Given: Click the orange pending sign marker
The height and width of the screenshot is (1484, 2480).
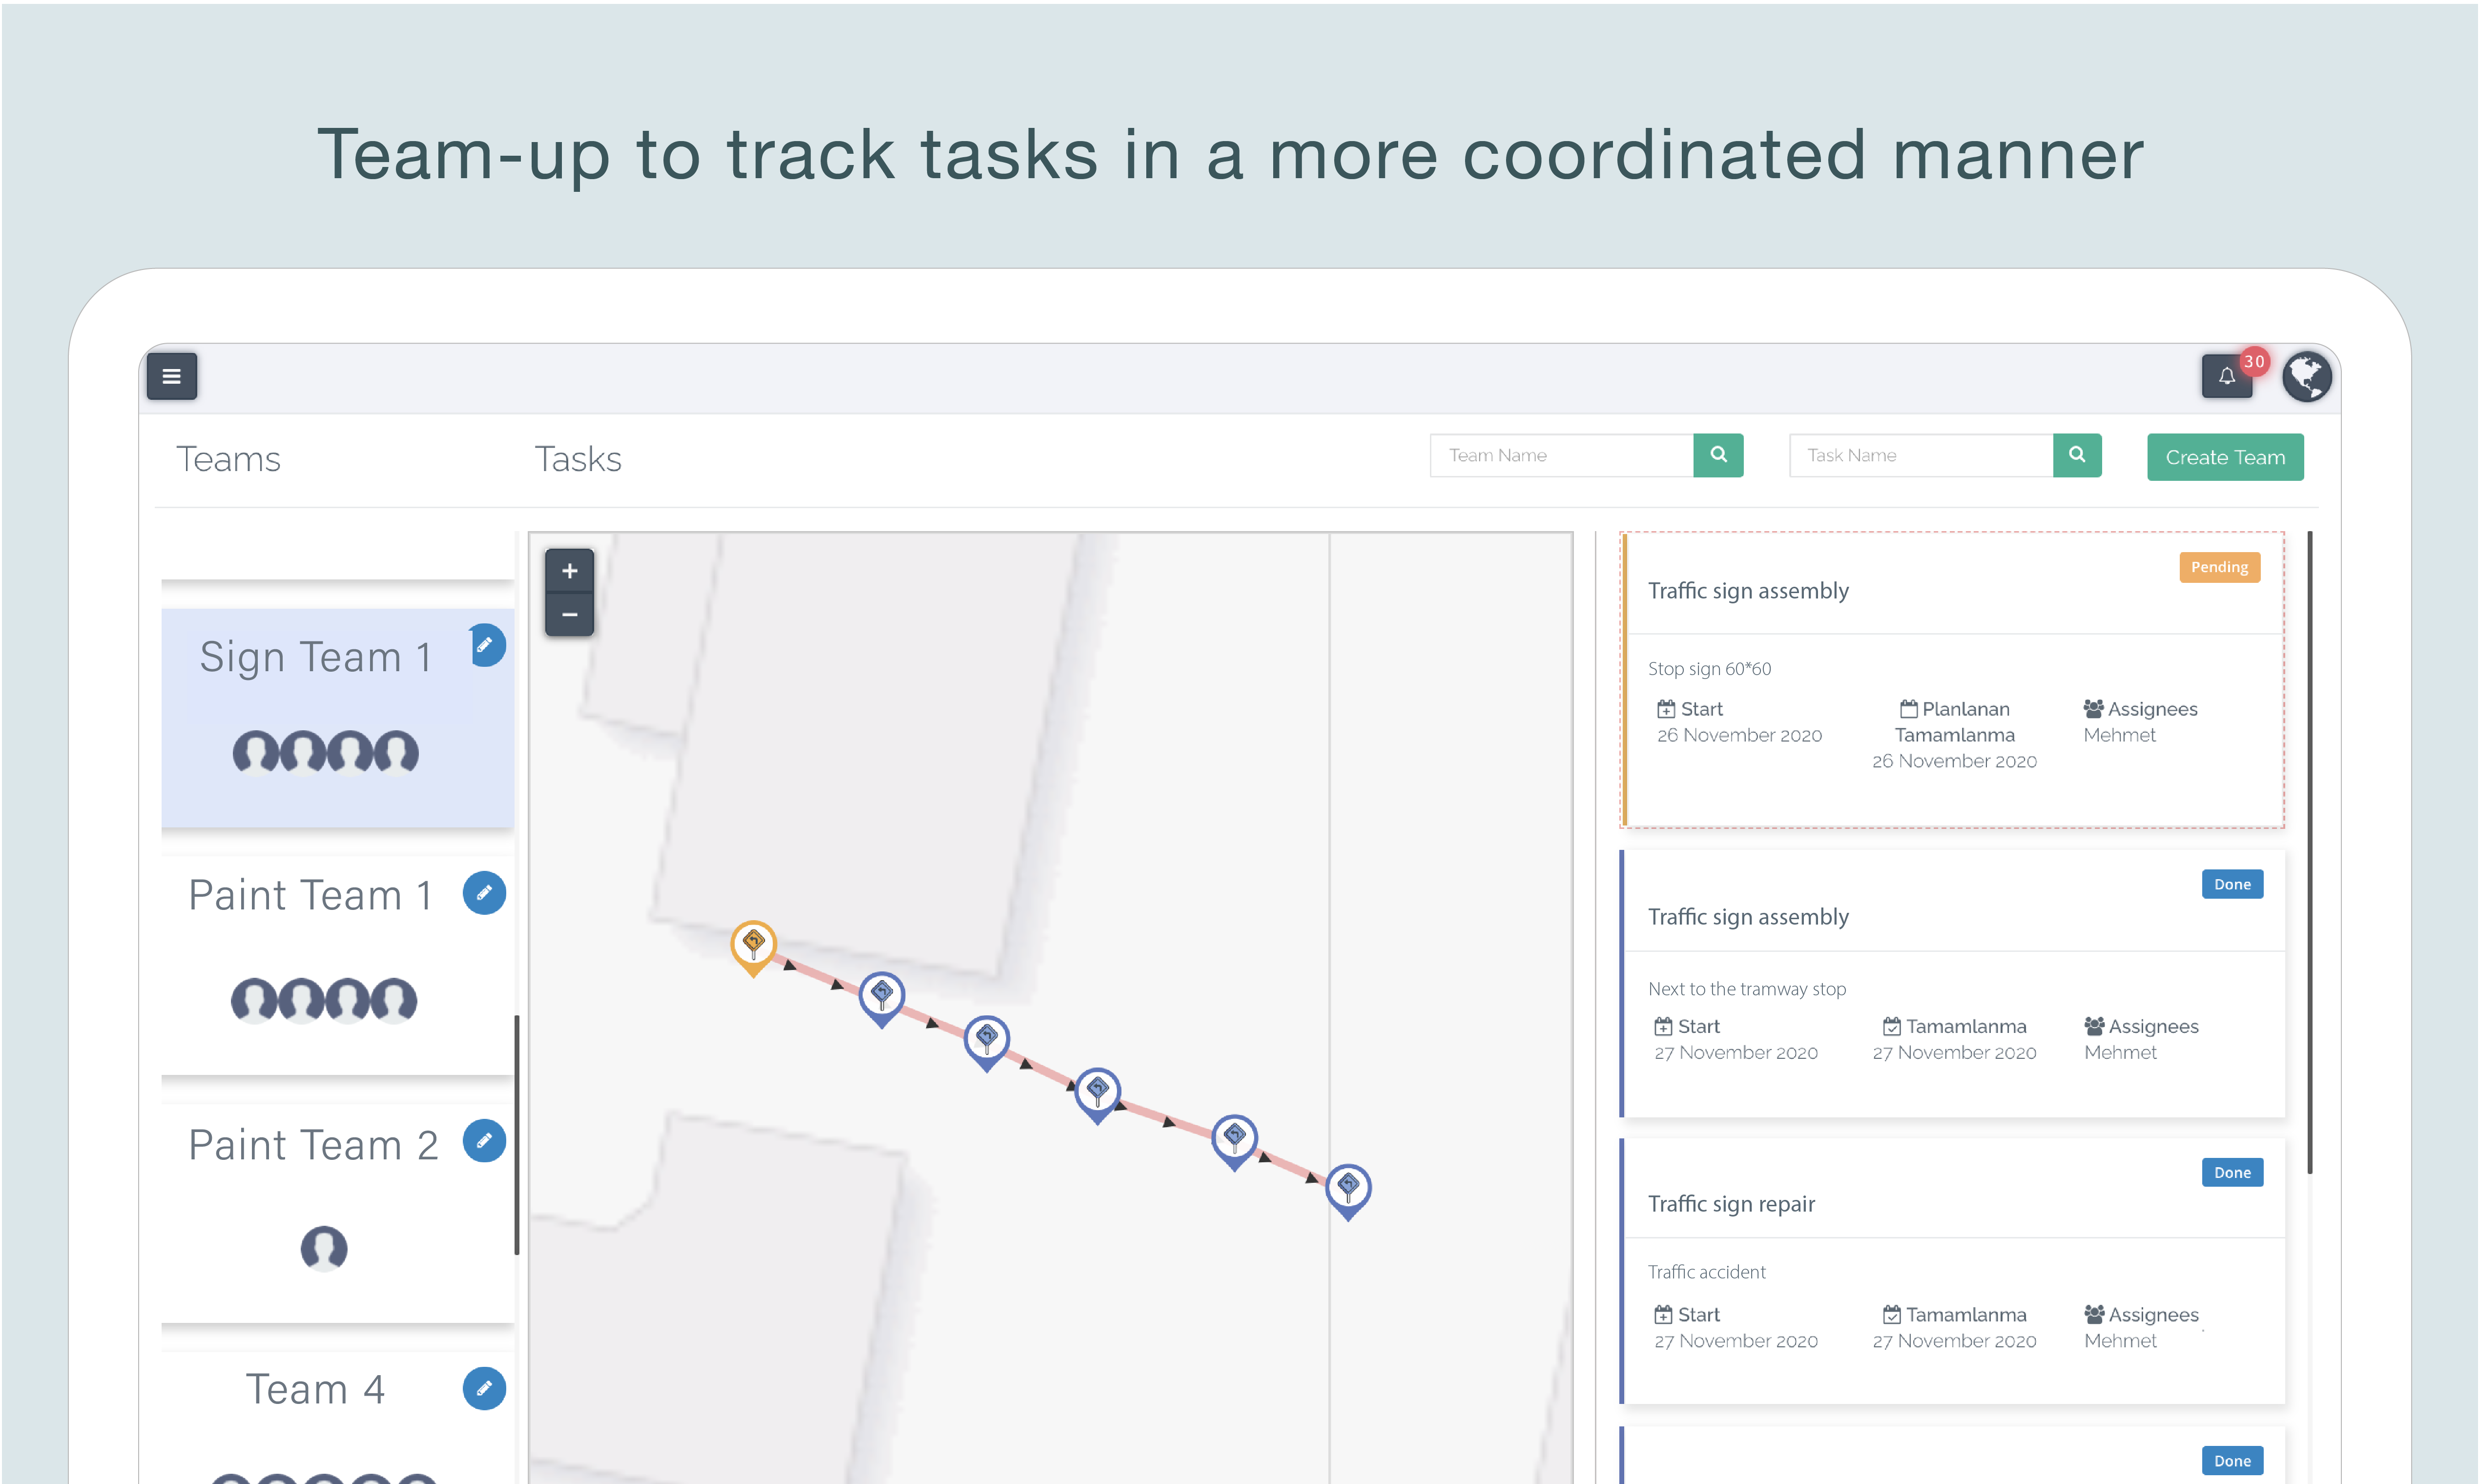Looking at the screenshot, I should tap(753, 944).
